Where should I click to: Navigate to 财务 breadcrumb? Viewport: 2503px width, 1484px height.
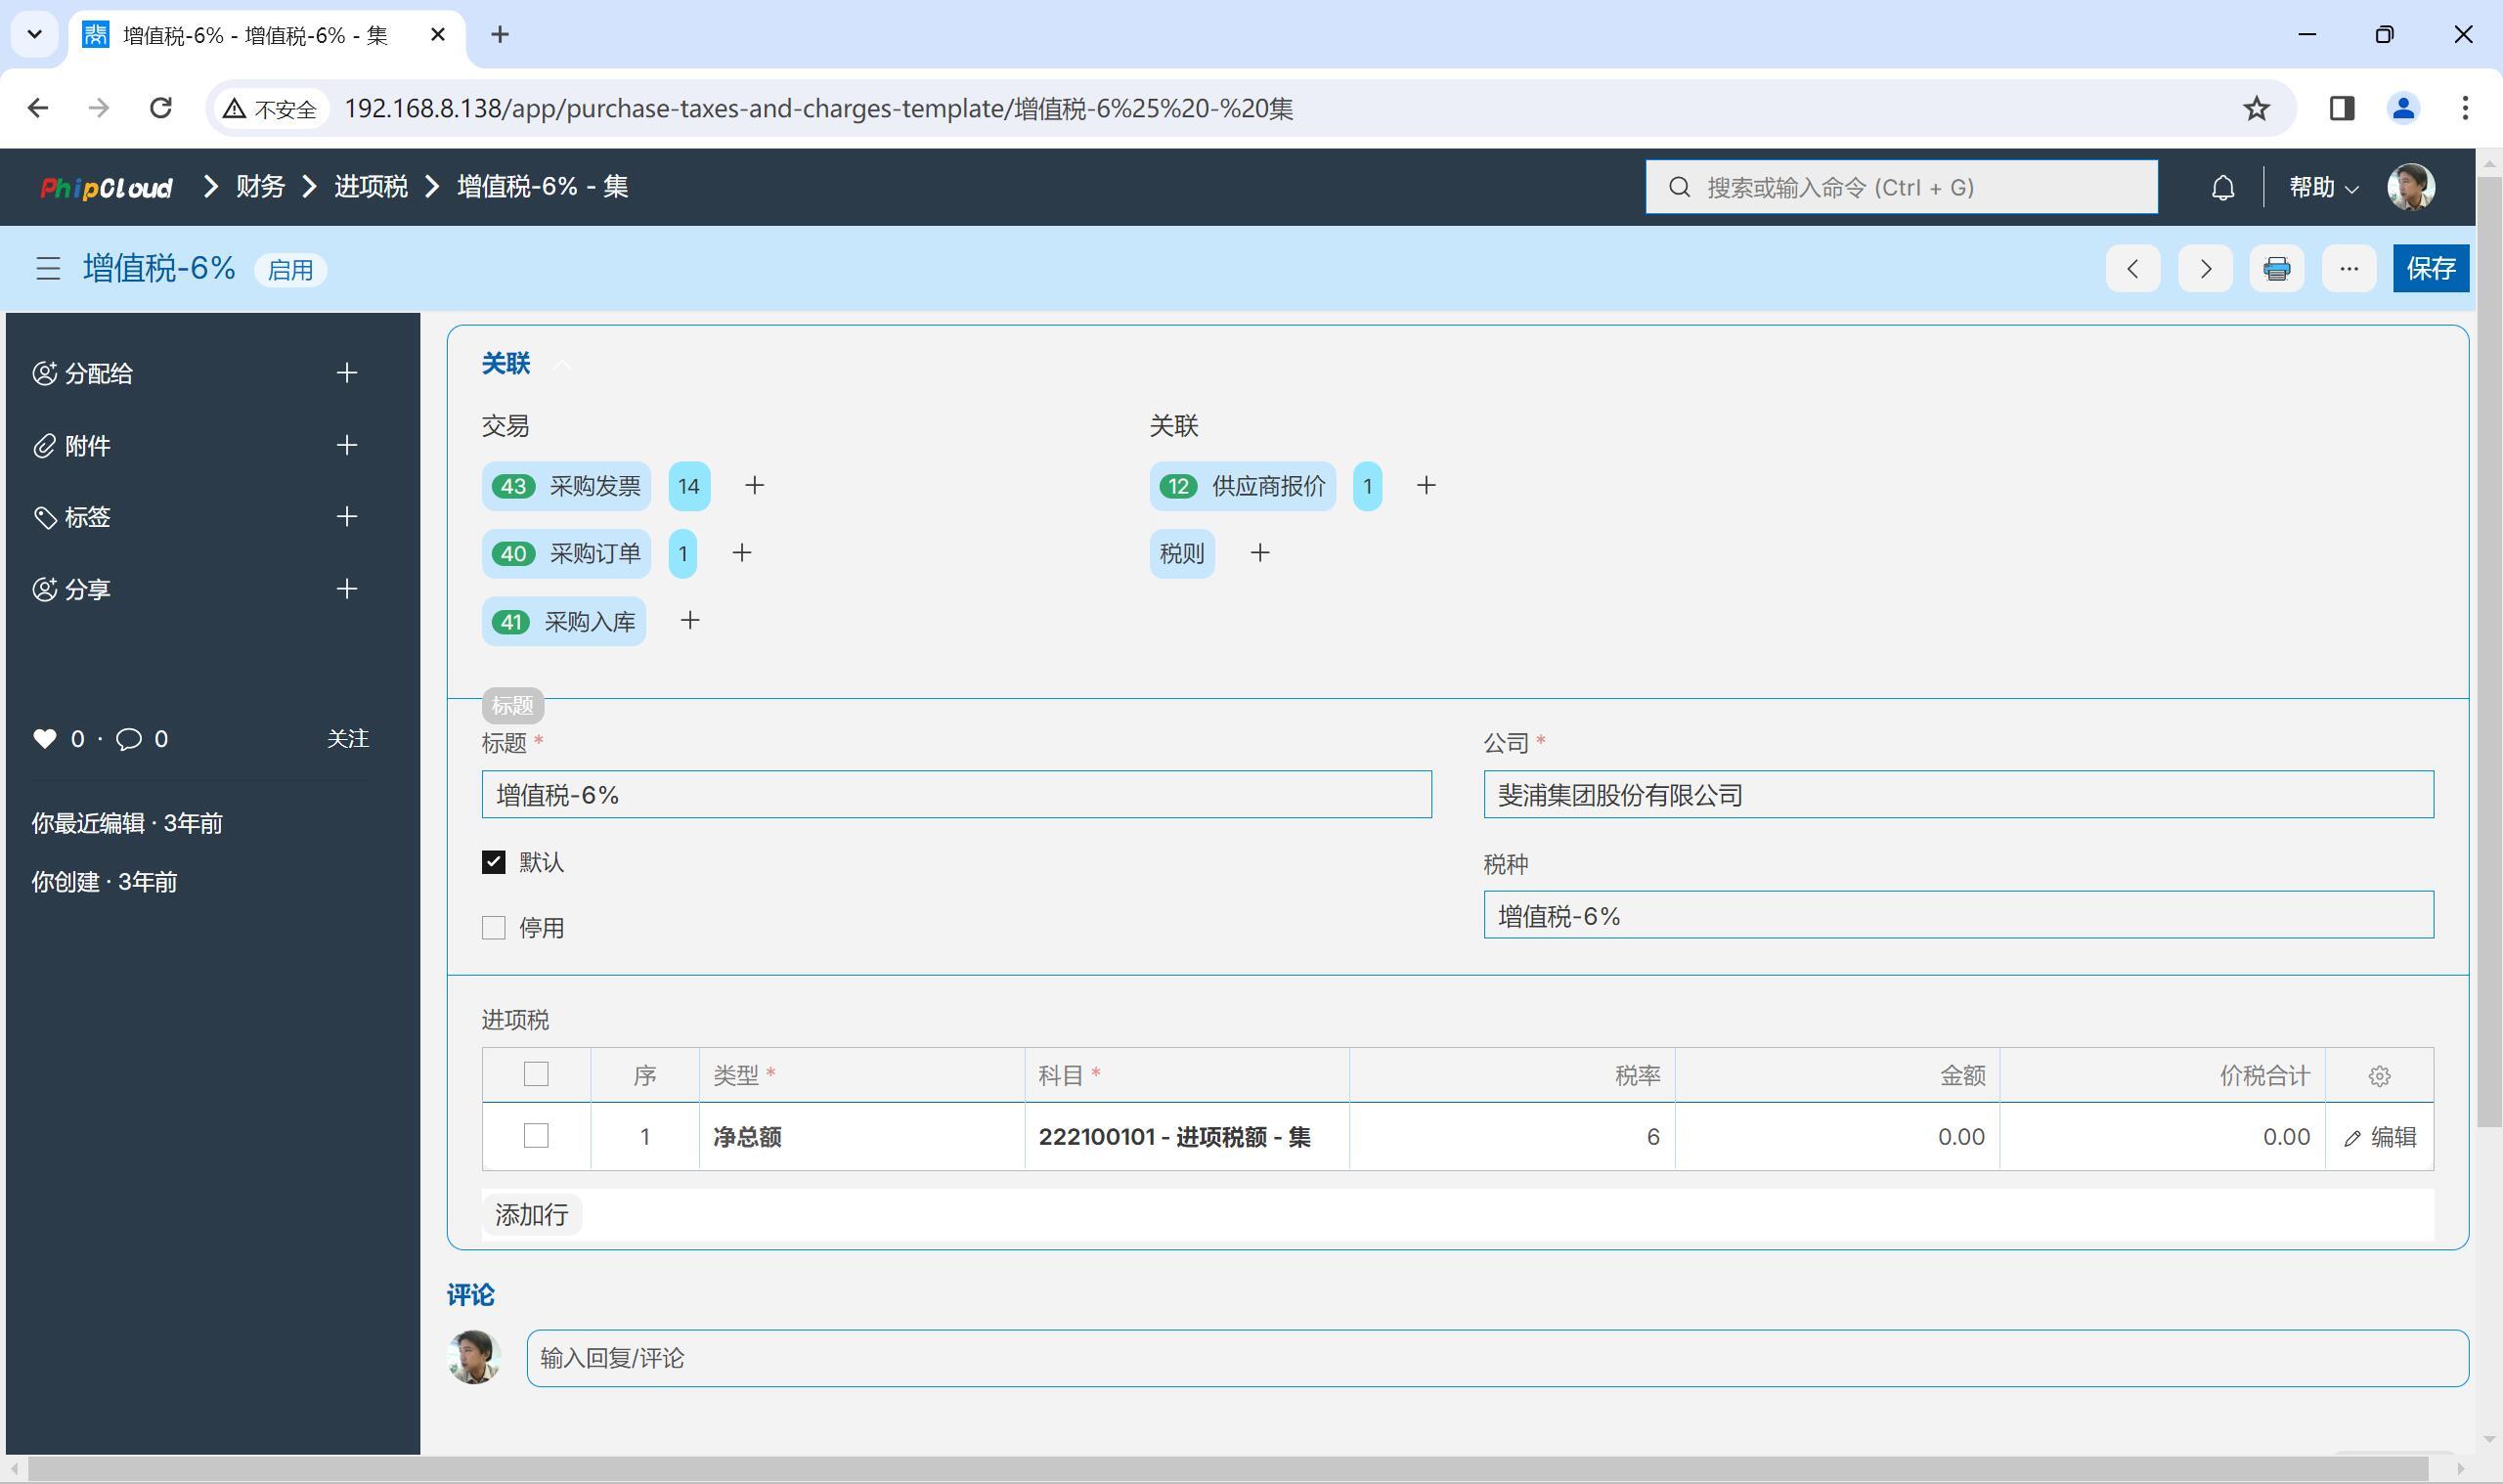pyautogui.click(x=260, y=187)
